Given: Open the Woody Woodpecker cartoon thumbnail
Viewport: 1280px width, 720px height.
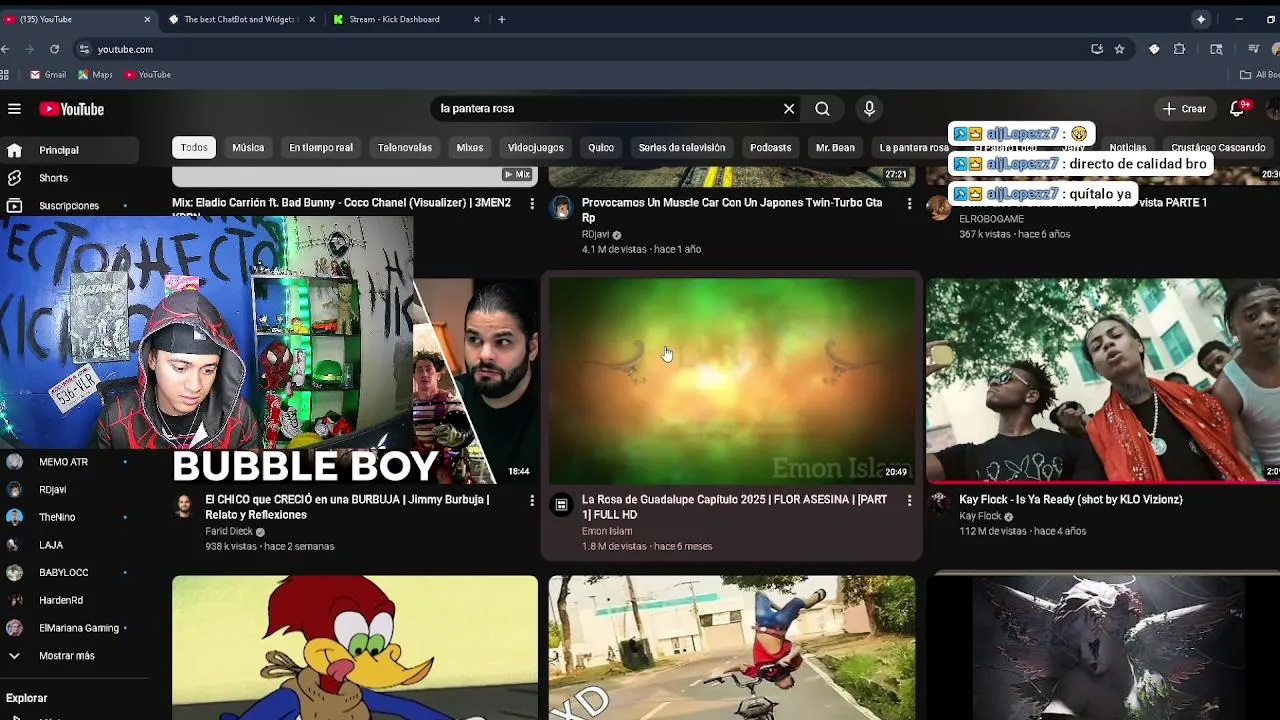Looking at the screenshot, I should [x=354, y=647].
